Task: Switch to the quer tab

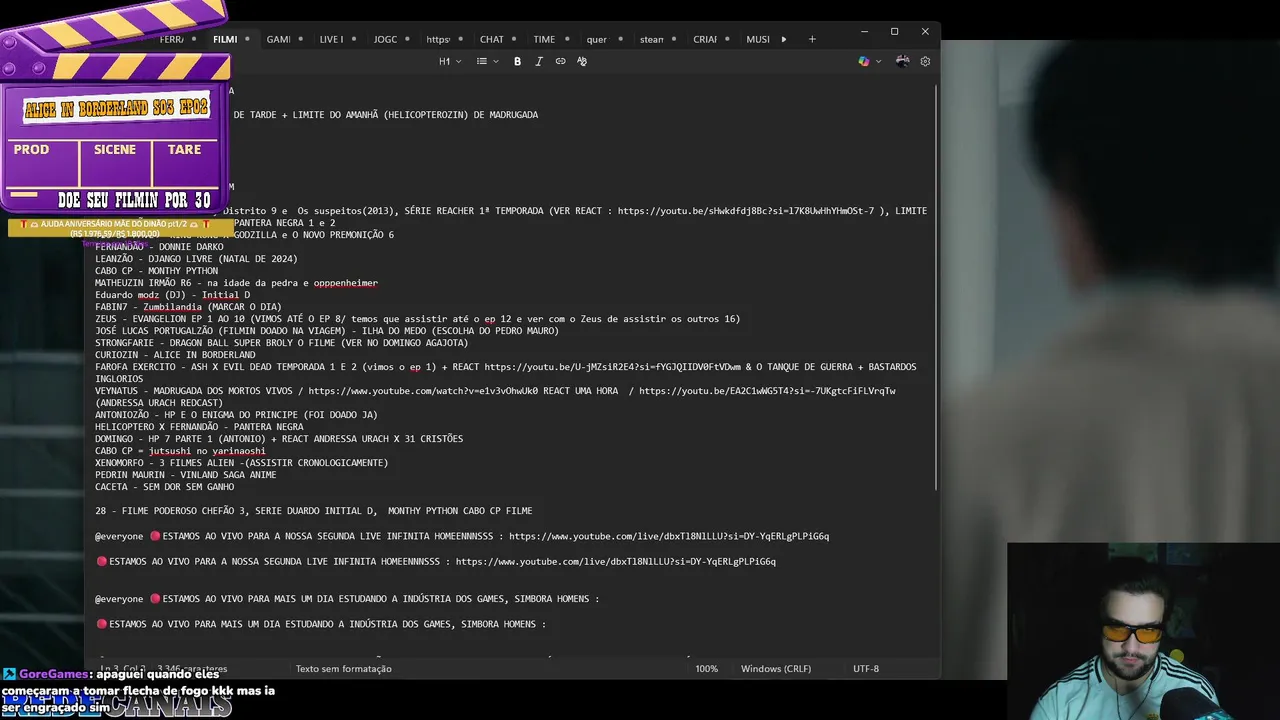Action: tap(597, 39)
